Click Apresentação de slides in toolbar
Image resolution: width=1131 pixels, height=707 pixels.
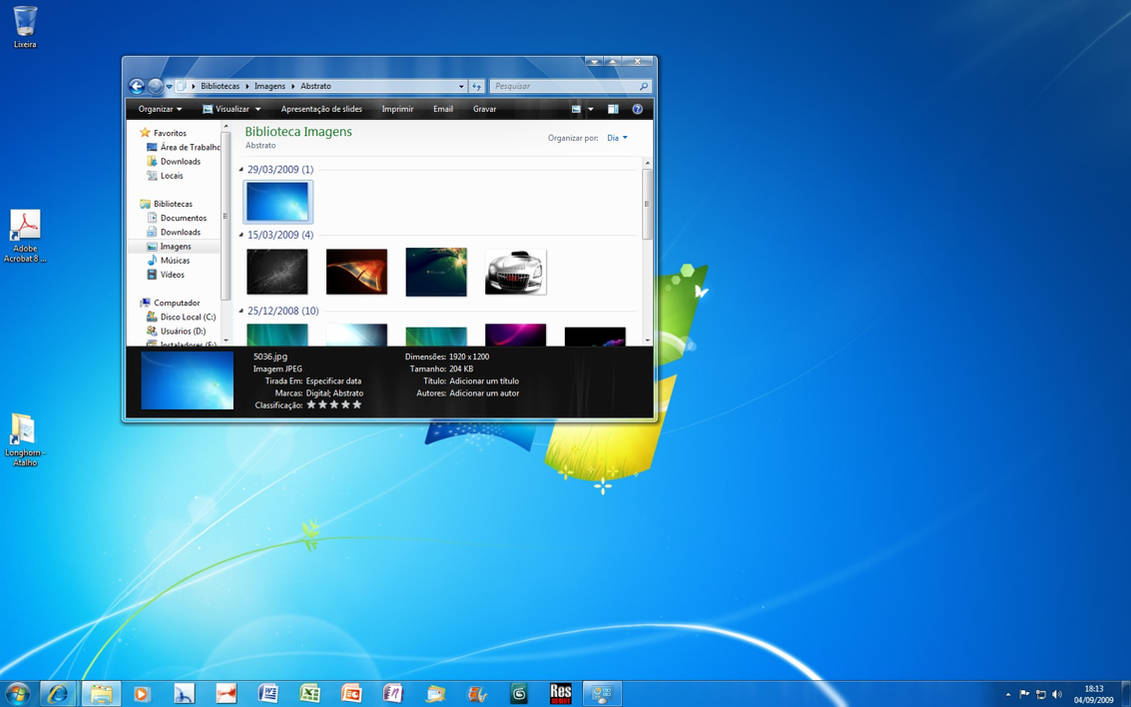[321, 109]
